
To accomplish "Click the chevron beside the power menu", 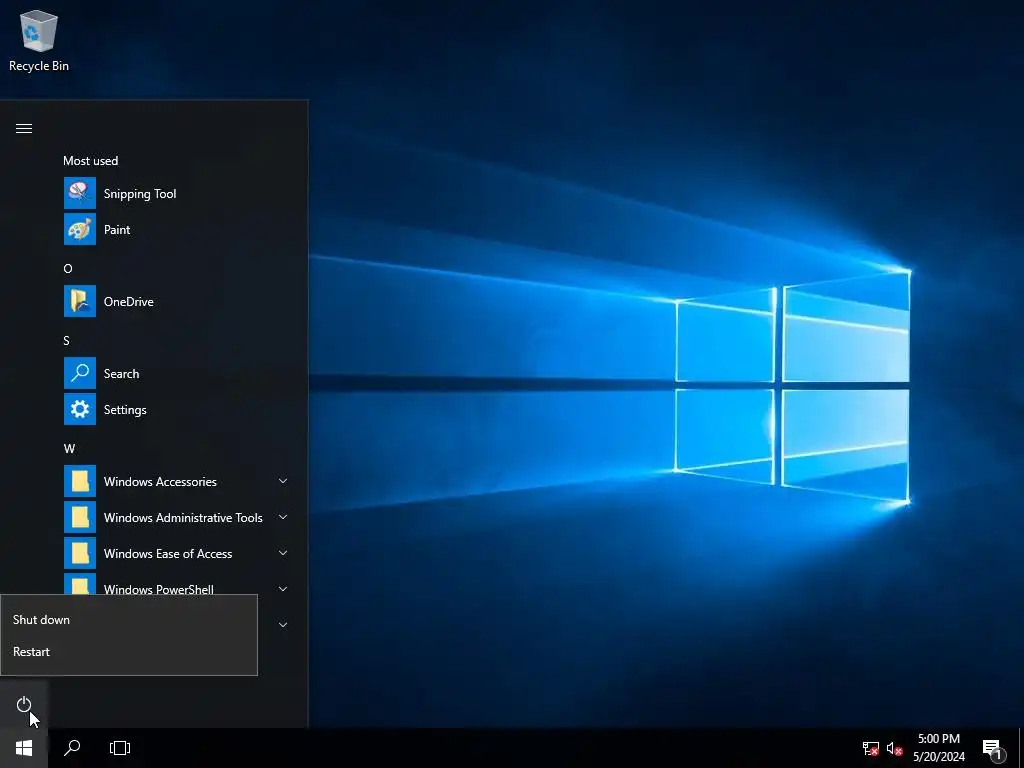I will (283, 625).
